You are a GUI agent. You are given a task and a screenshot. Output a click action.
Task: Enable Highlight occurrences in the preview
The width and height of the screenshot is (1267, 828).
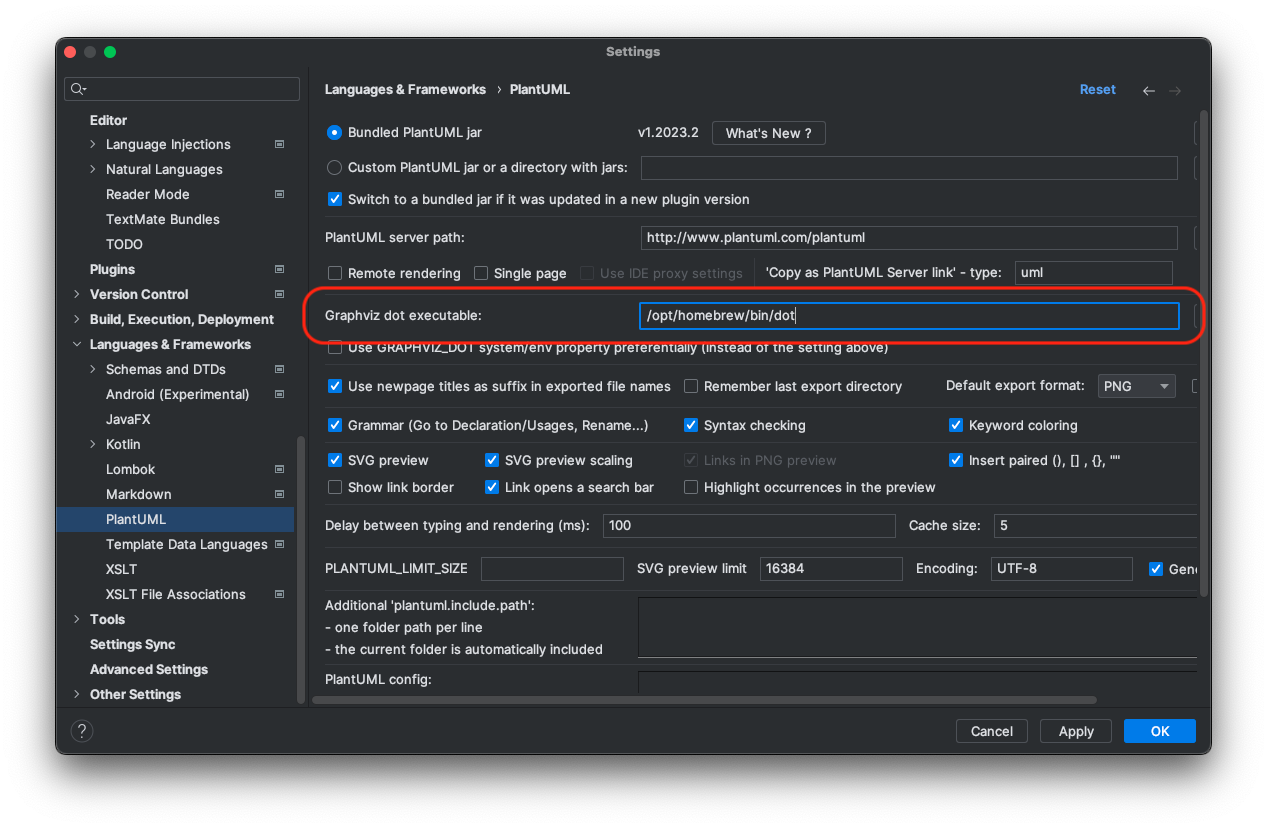tap(691, 487)
